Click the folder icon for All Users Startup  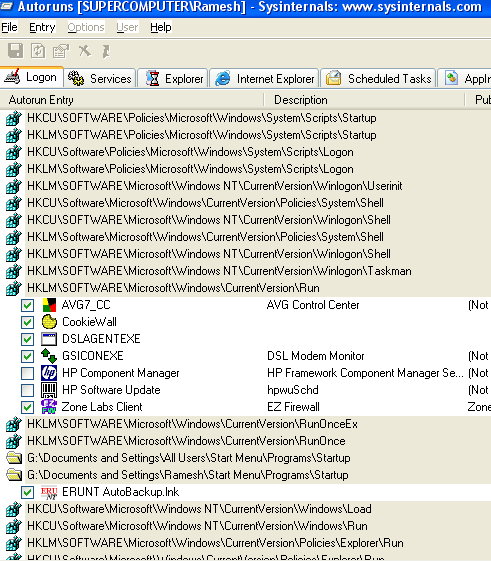click(x=14, y=458)
